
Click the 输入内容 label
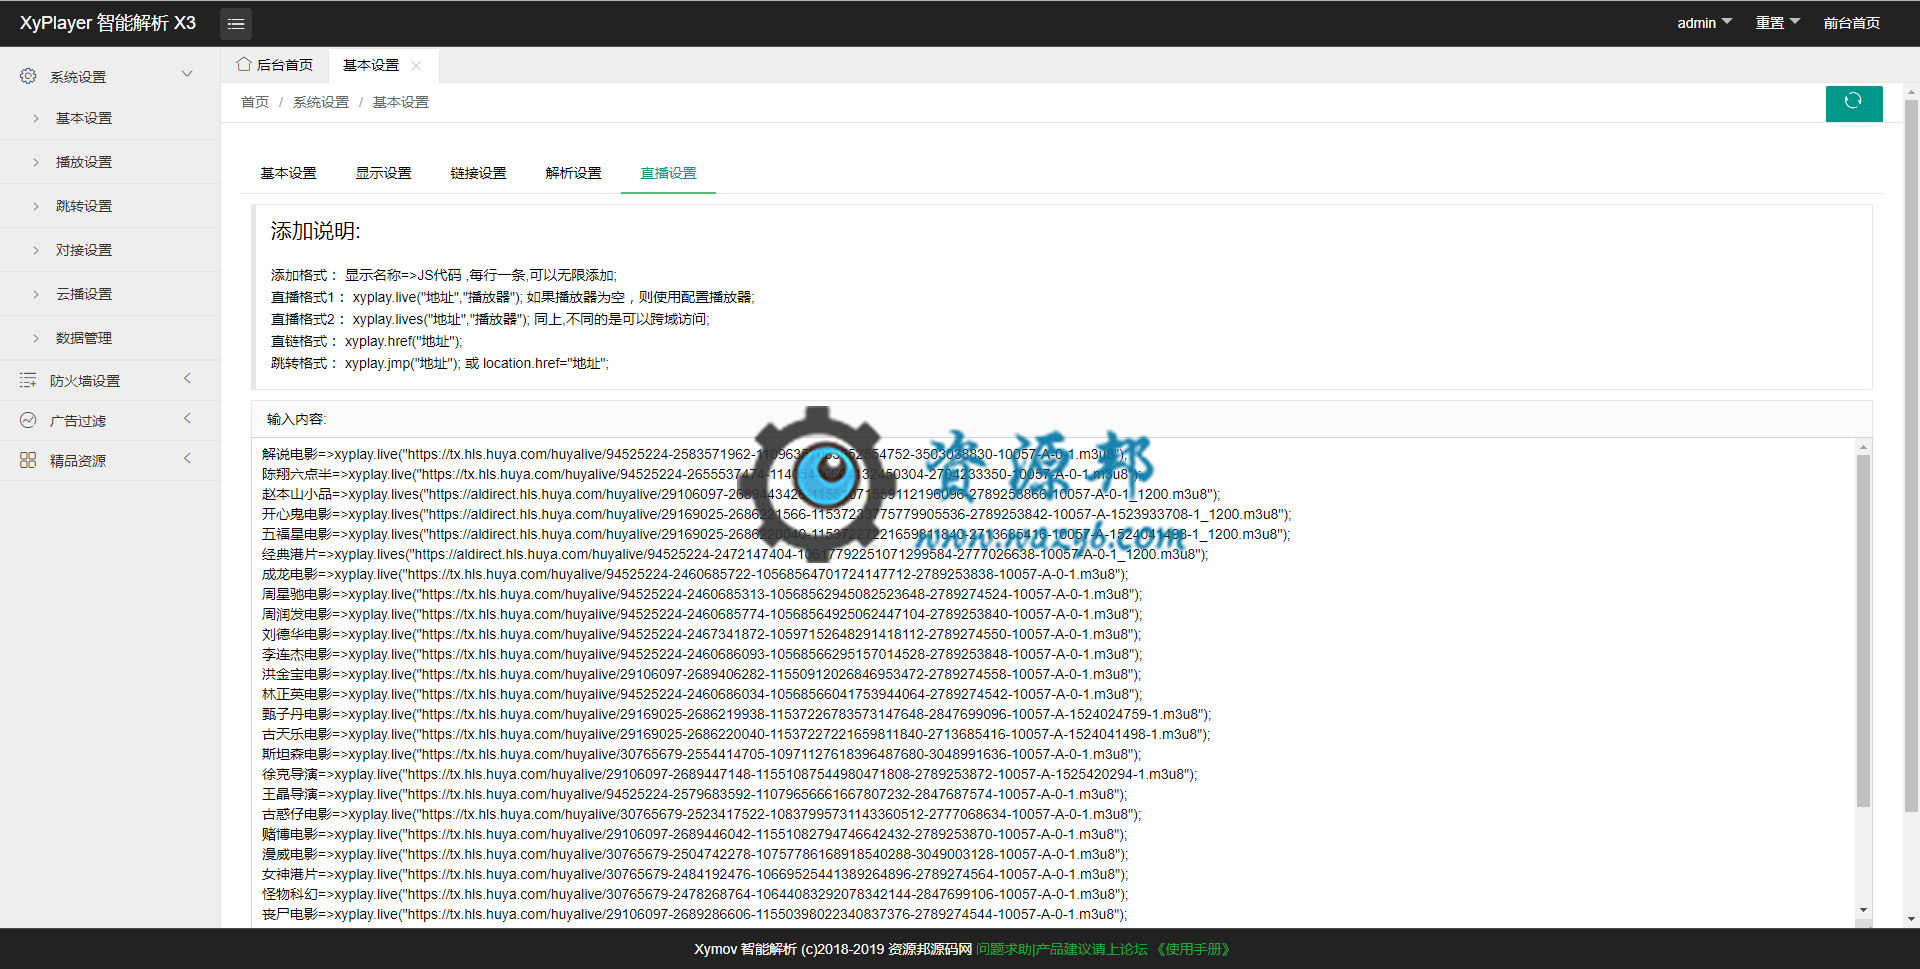[296, 419]
